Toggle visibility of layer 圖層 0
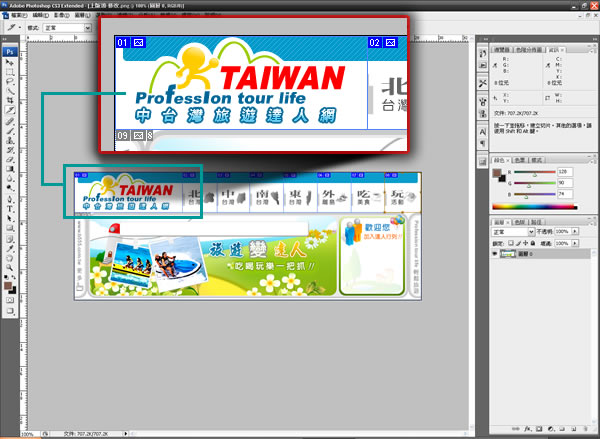600x439 pixels. pyautogui.click(x=495, y=254)
